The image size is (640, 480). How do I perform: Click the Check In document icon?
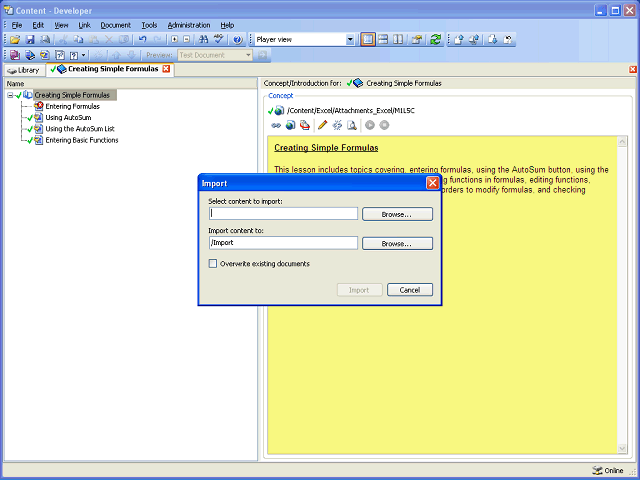tap(458, 40)
